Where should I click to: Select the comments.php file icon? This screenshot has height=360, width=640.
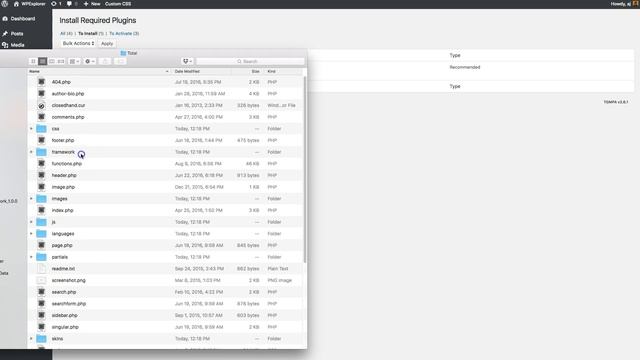tap(41, 117)
